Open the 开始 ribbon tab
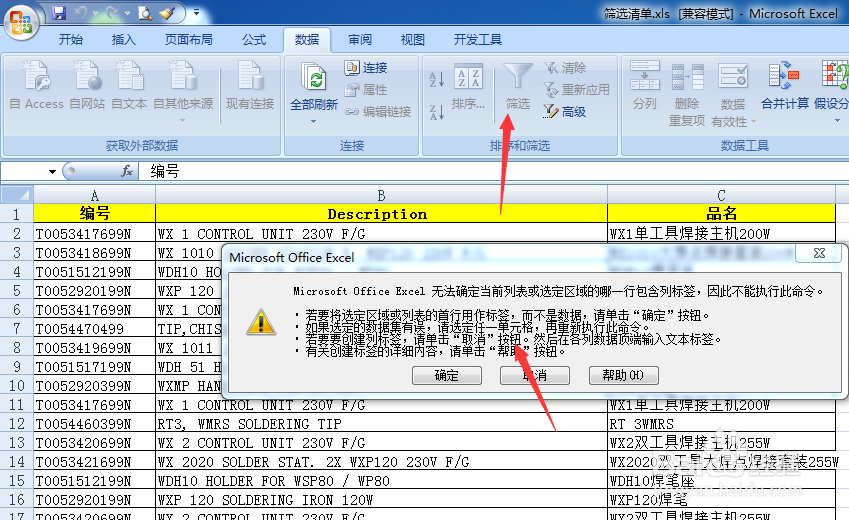Screen dimensions: 849x520 [71, 40]
